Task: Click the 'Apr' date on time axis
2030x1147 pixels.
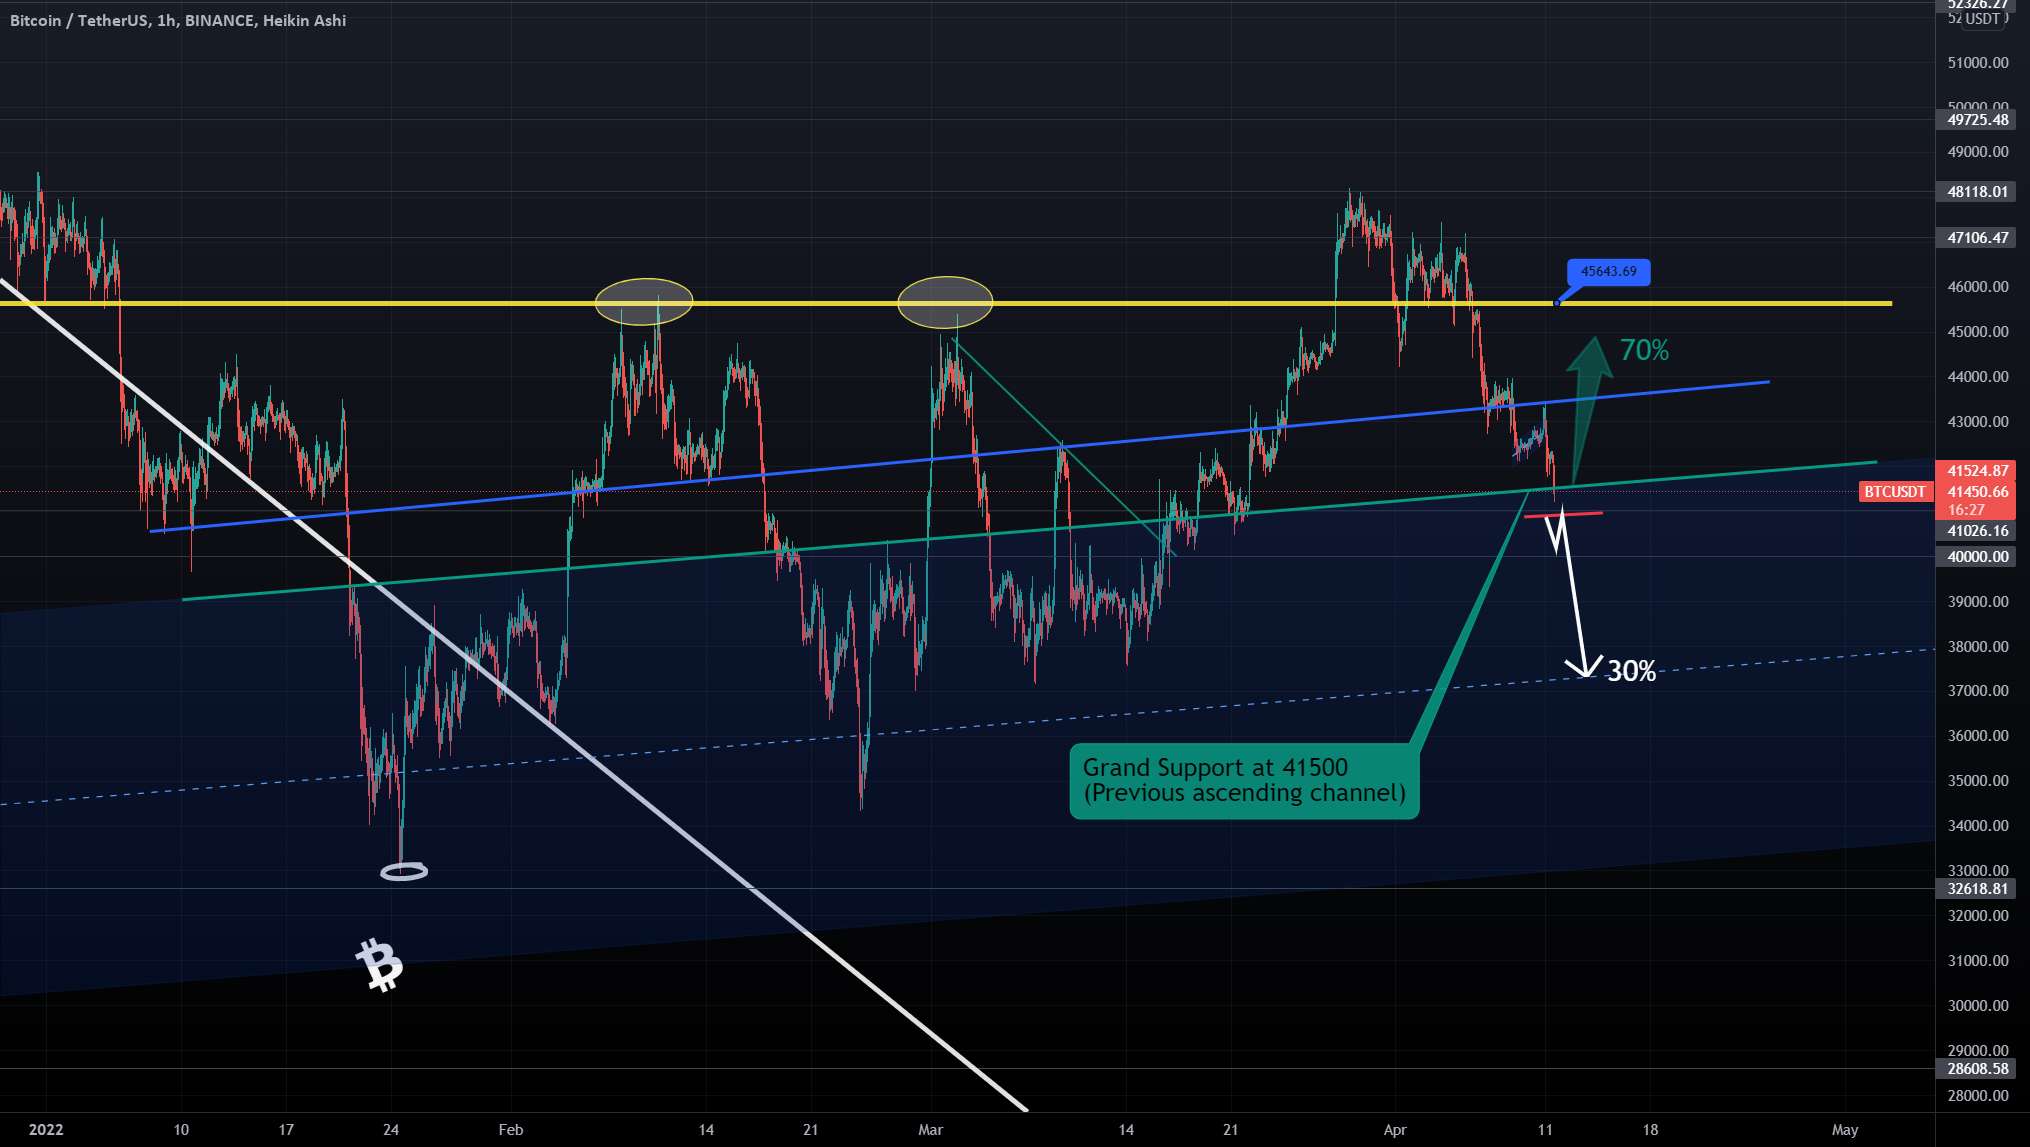Action: [x=1395, y=1130]
